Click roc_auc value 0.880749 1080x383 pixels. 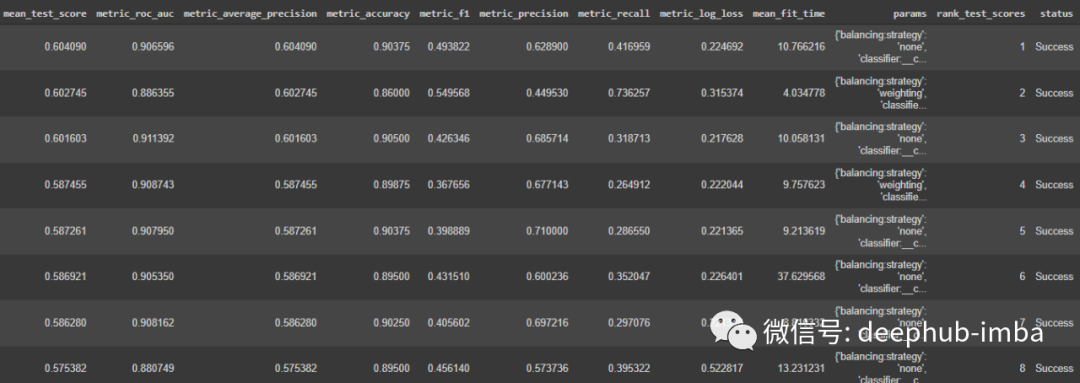point(153,369)
